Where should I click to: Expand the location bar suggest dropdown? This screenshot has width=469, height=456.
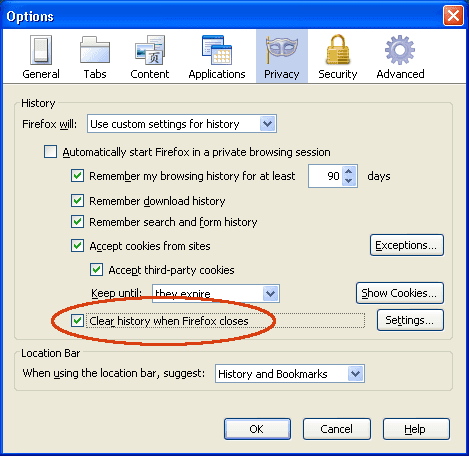(x=290, y=374)
